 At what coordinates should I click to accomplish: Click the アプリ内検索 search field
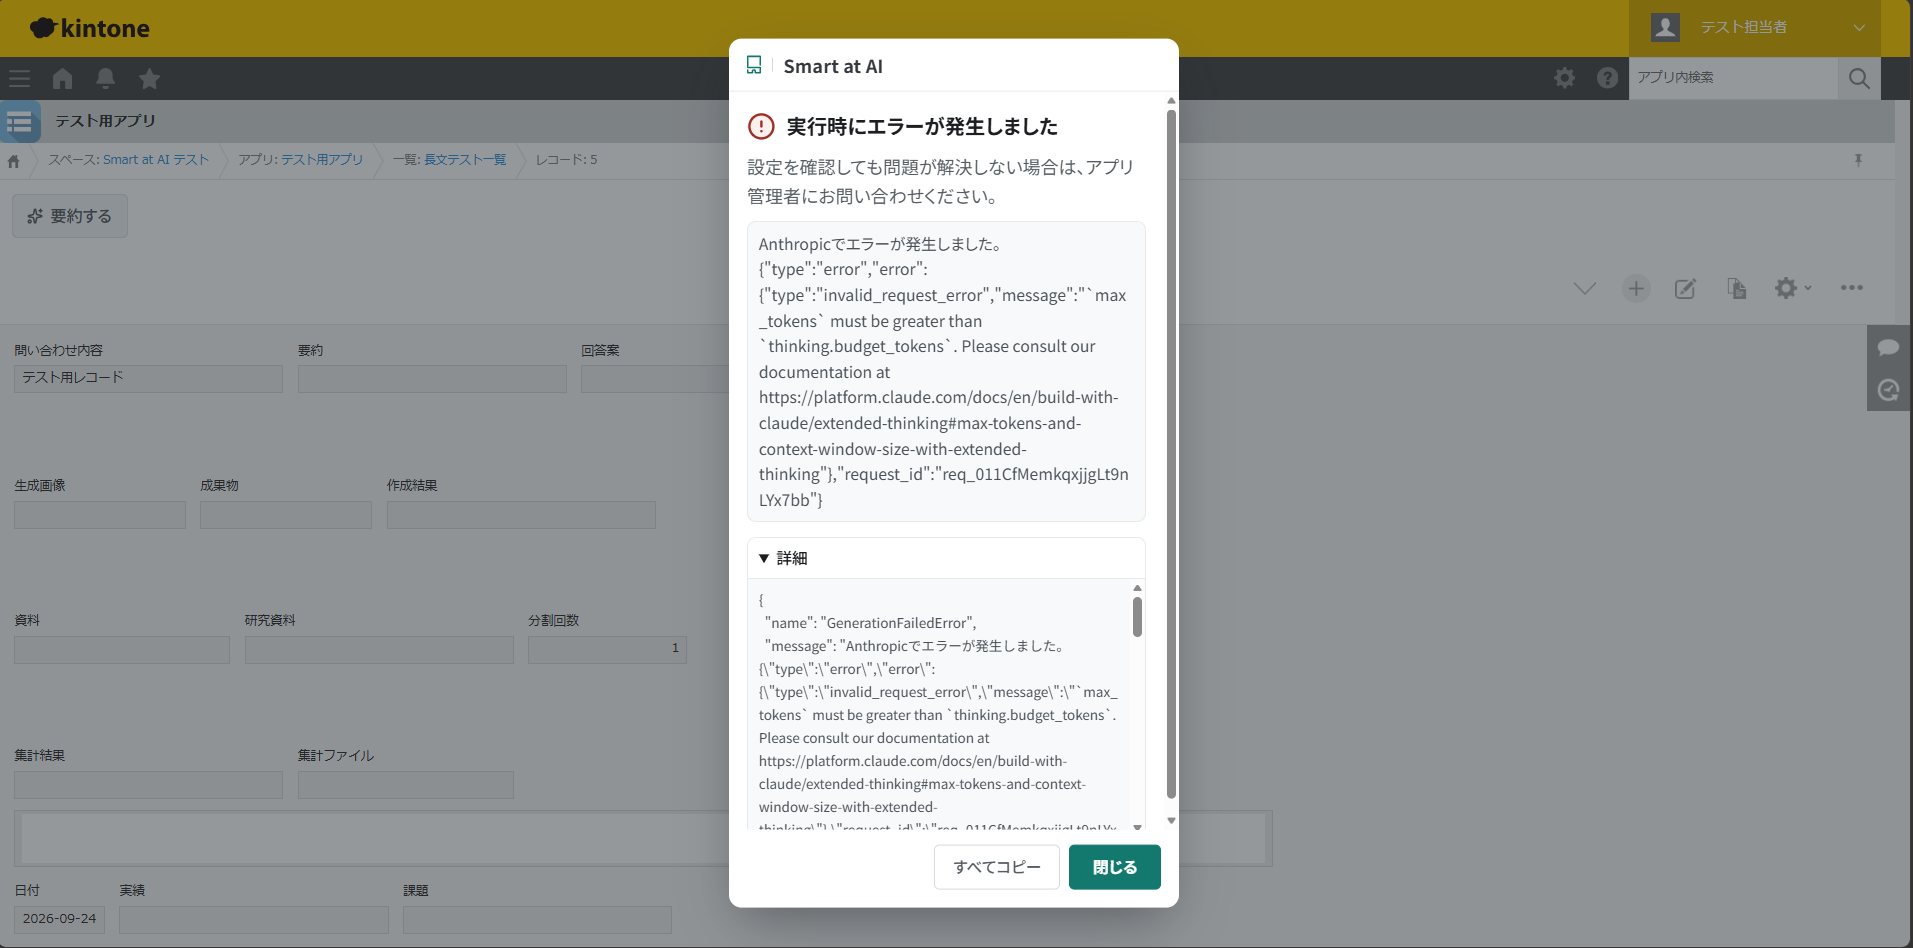1733,78
